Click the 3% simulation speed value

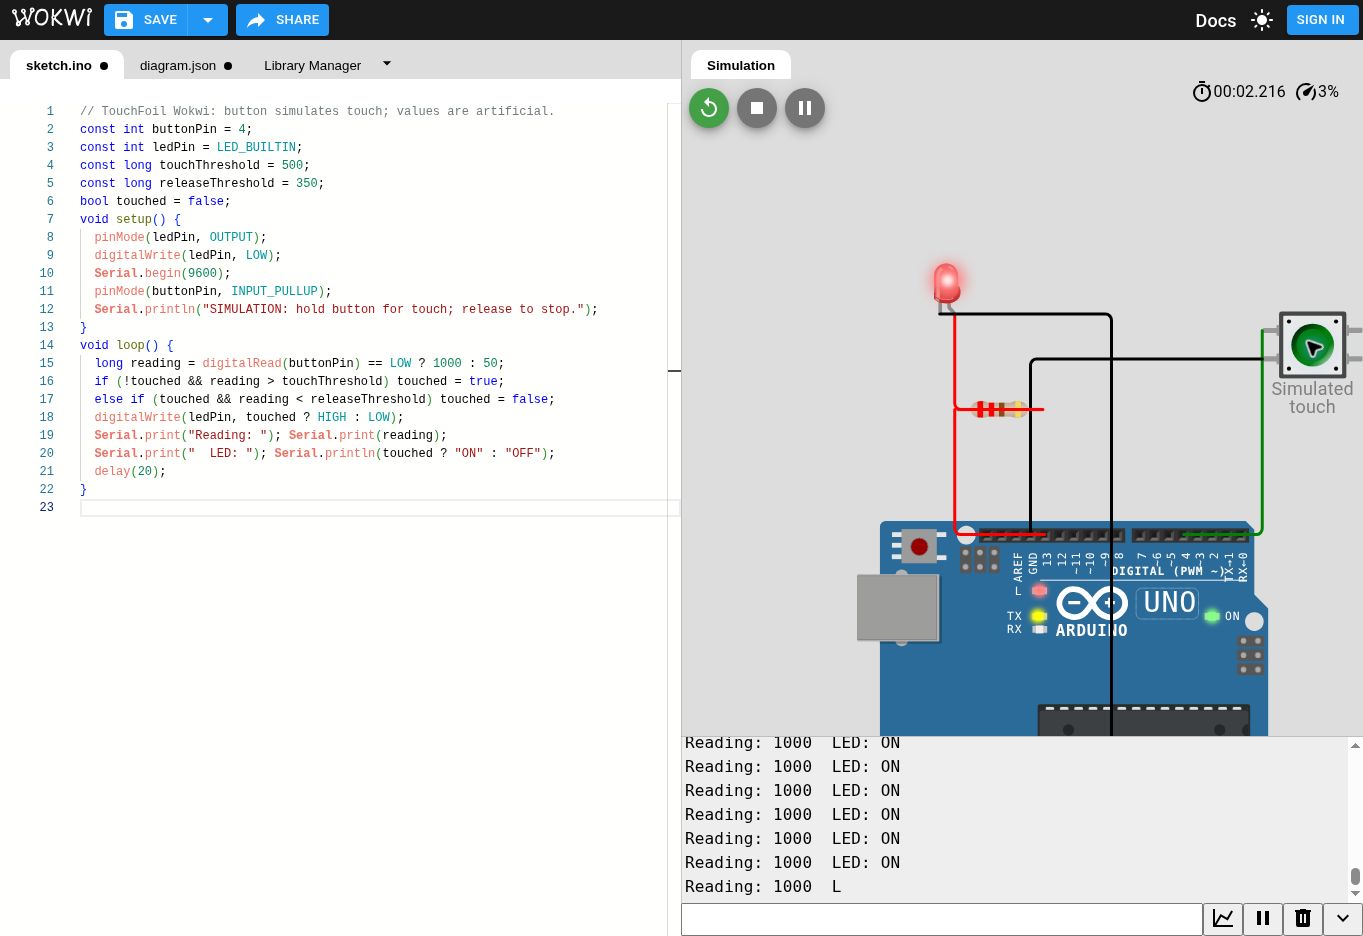tap(1328, 92)
